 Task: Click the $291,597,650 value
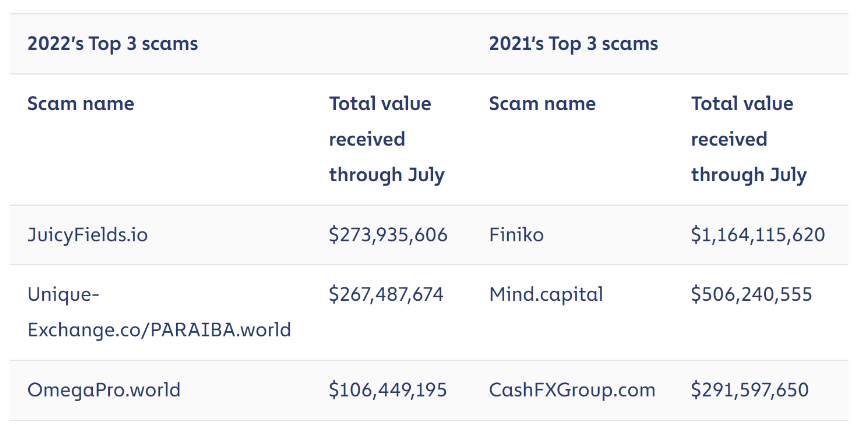[749, 390]
